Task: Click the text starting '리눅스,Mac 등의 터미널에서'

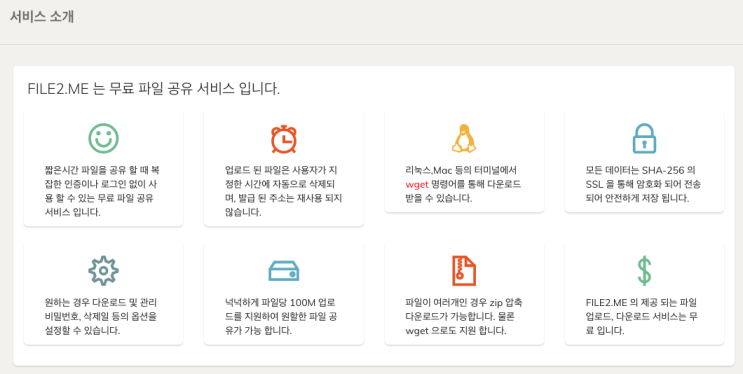Action: (x=464, y=184)
